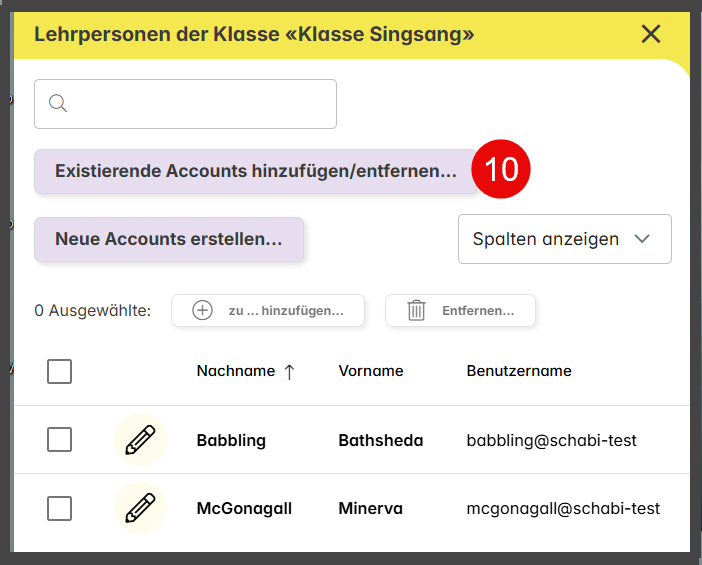The width and height of the screenshot is (702, 565).
Task: Sort by the Benutzername column header
Action: pos(519,371)
